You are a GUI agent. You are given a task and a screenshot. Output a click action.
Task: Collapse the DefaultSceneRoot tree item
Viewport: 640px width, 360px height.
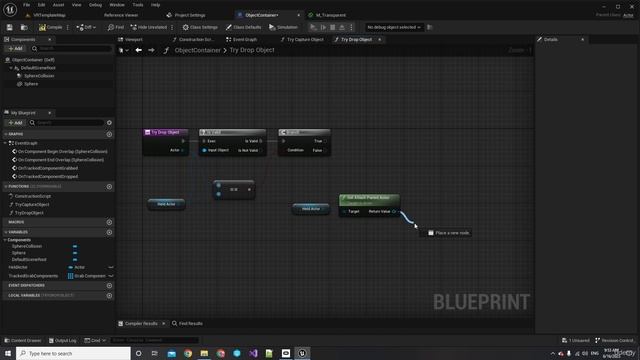point(11,68)
